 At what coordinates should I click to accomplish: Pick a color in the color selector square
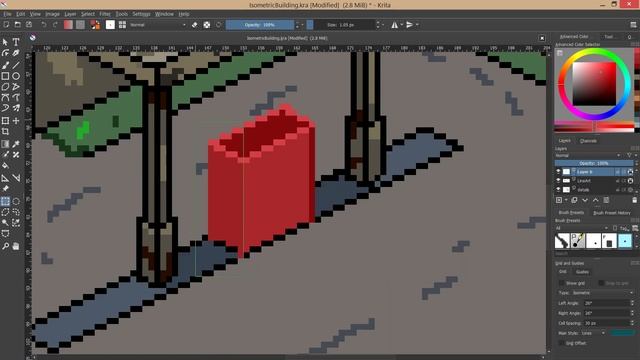point(594,84)
